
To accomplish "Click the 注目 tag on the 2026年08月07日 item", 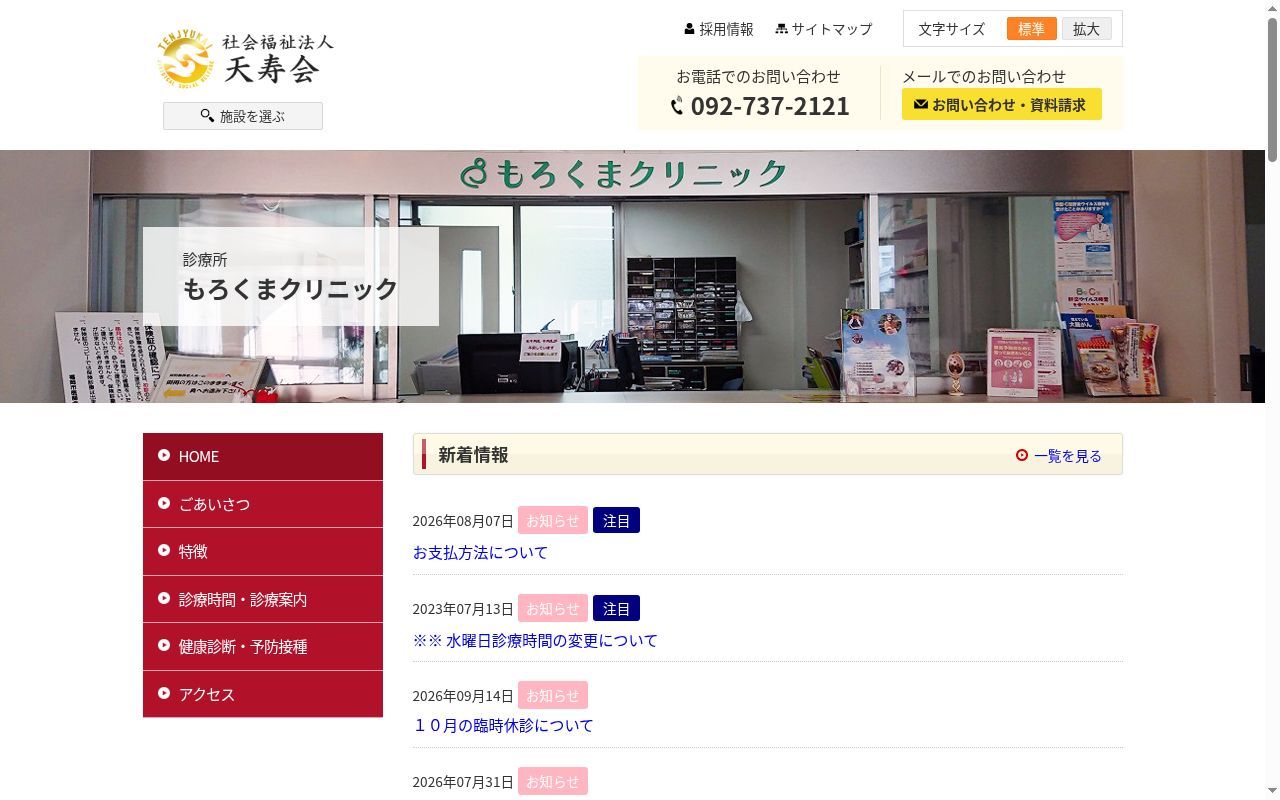I will click(x=616, y=520).
